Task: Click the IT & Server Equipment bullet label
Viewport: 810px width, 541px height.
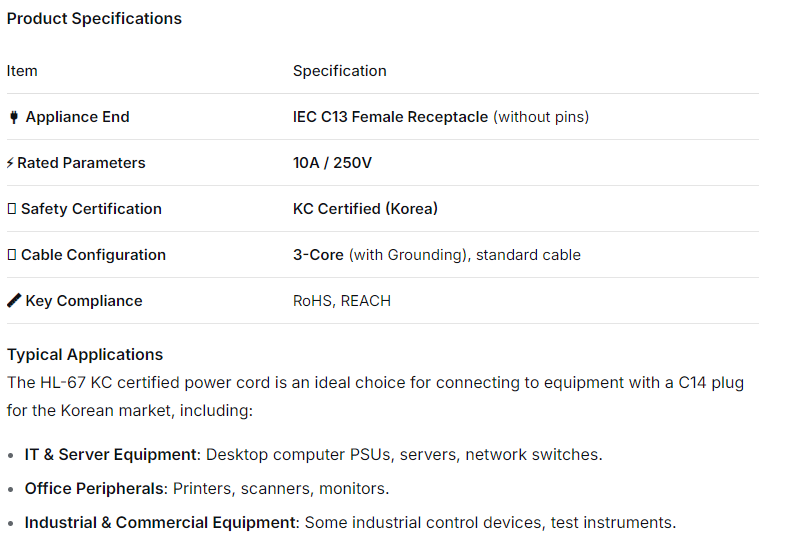Action: pos(111,455)
